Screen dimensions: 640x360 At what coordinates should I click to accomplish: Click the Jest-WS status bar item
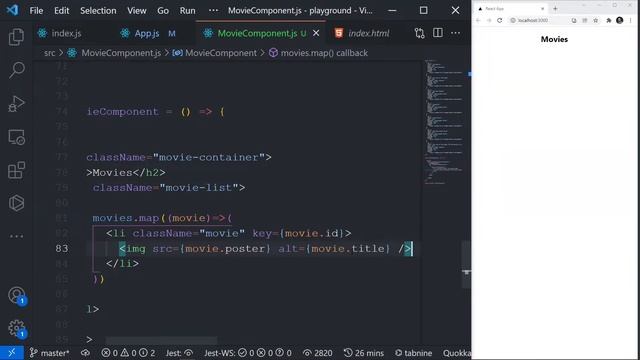(x=248, y=353)
